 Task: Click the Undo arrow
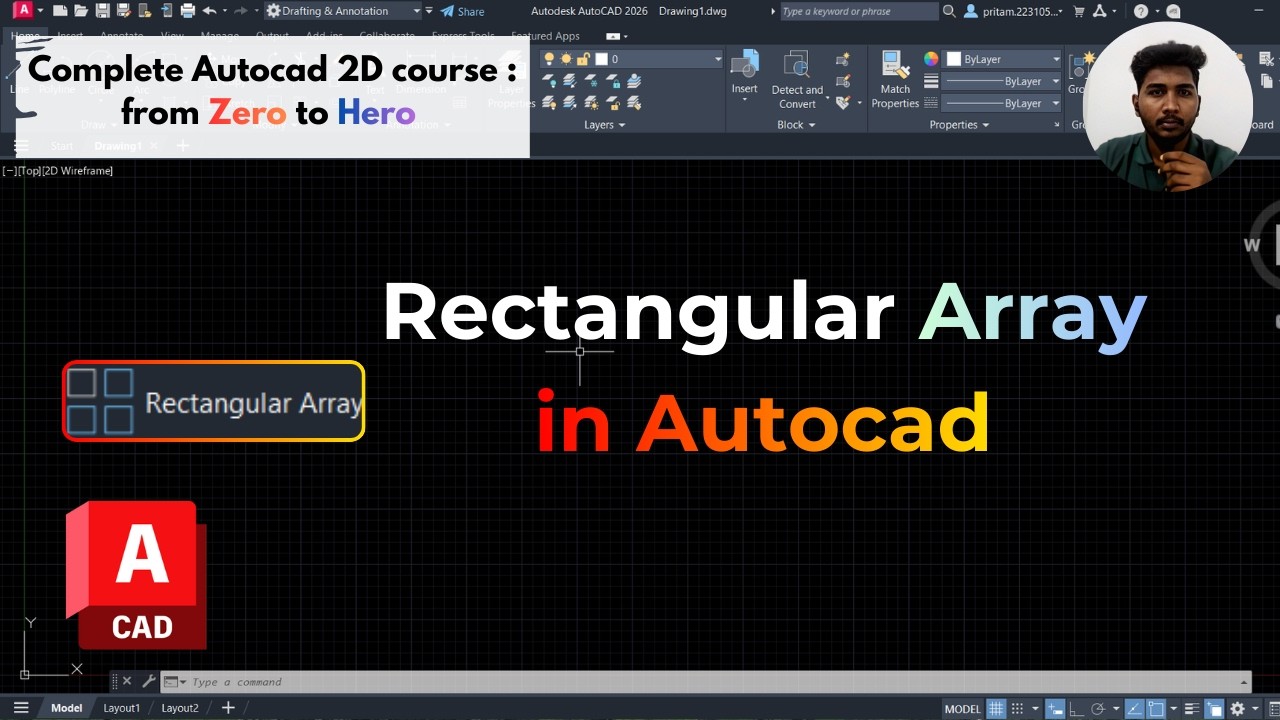click(x=209, y=11)
